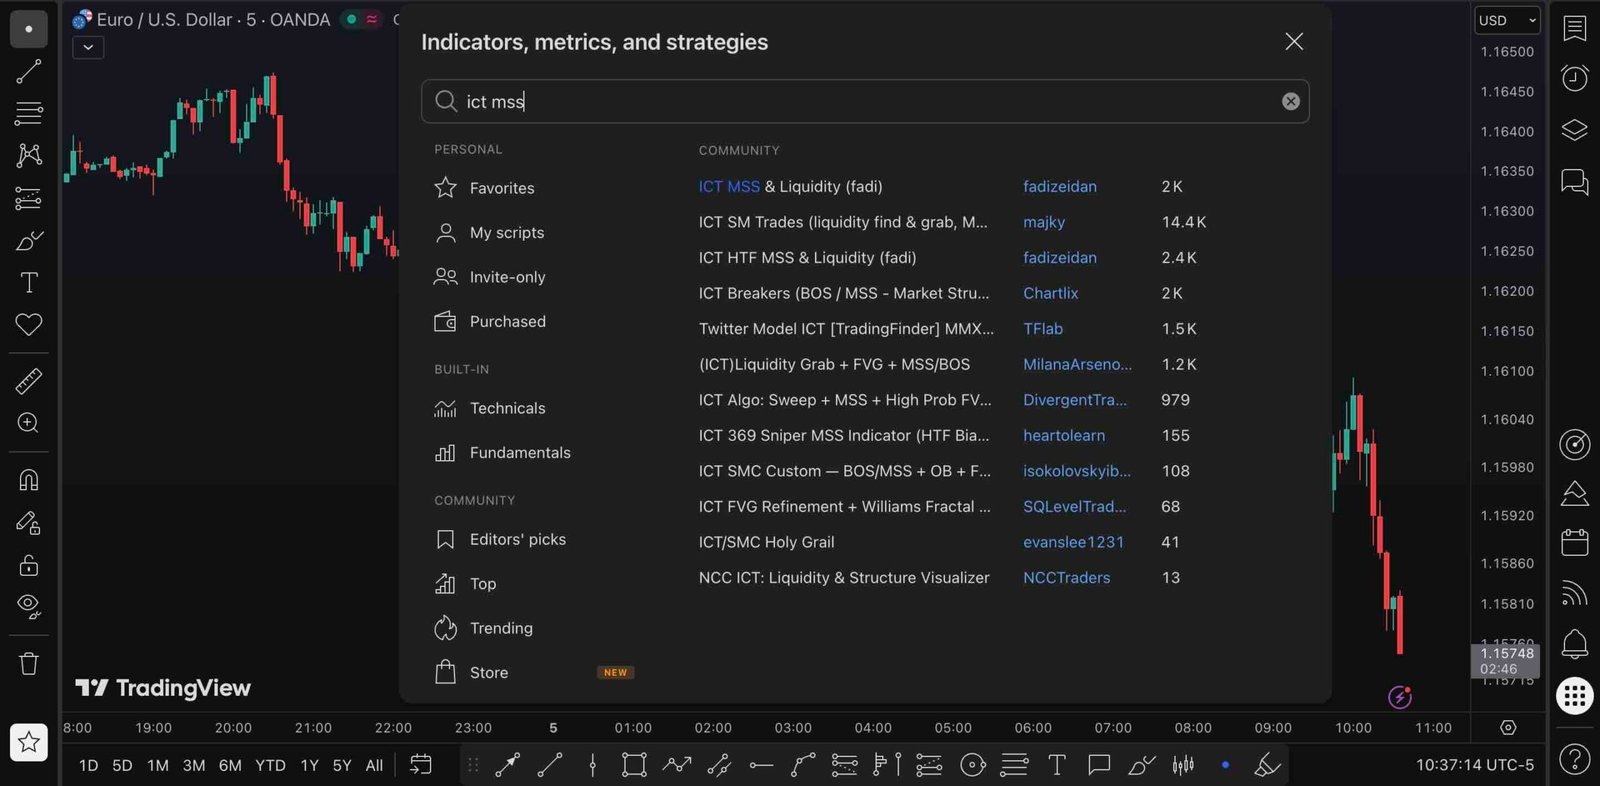Select the vertical line tool in bottom bar

pyautogui.click(x=592, y=765)
